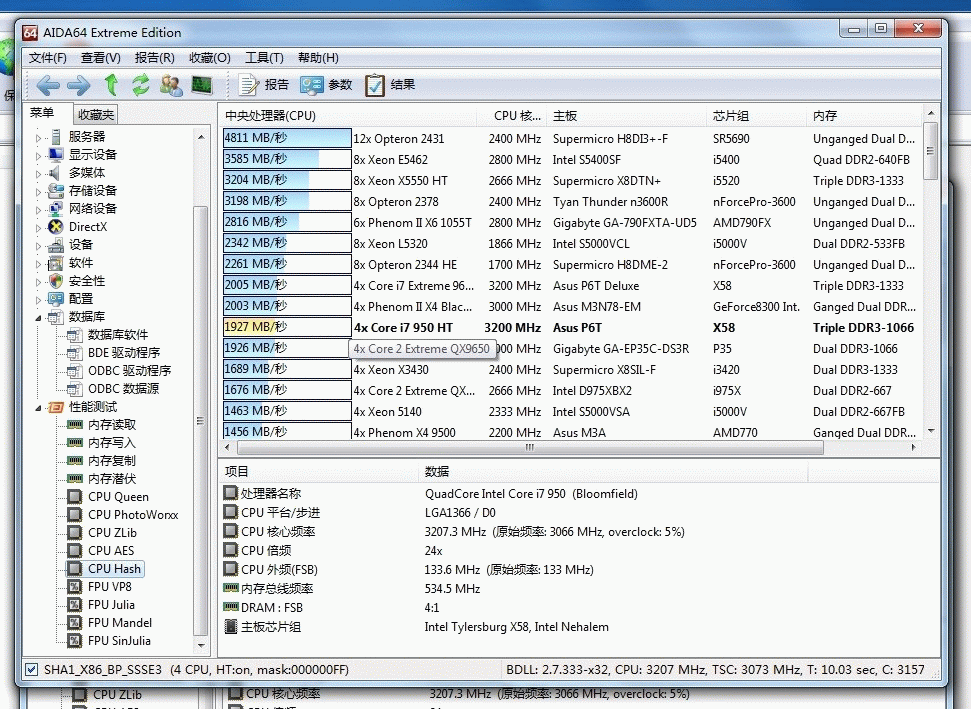The height and width of the screenshot is (709, 971).
Task: Click the 主板 column header
Action: point(565,116)
